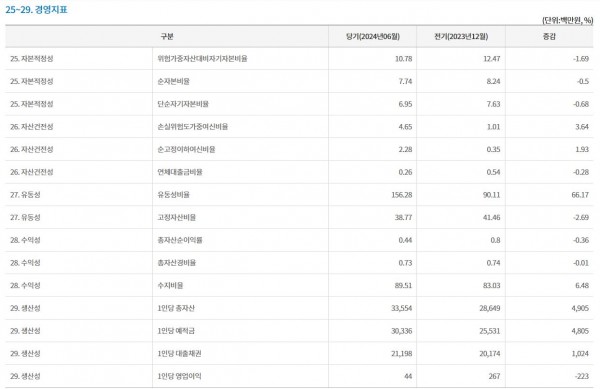Screen dimensions: 600x389
Task: Select the 1인당 총자산 row label
Action: tap(176, 308)
